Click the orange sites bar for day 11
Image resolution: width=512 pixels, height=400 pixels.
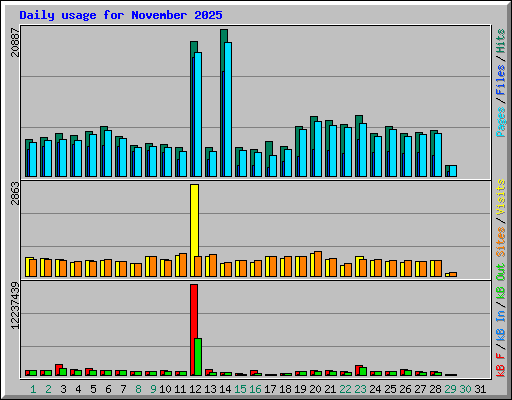183,265
